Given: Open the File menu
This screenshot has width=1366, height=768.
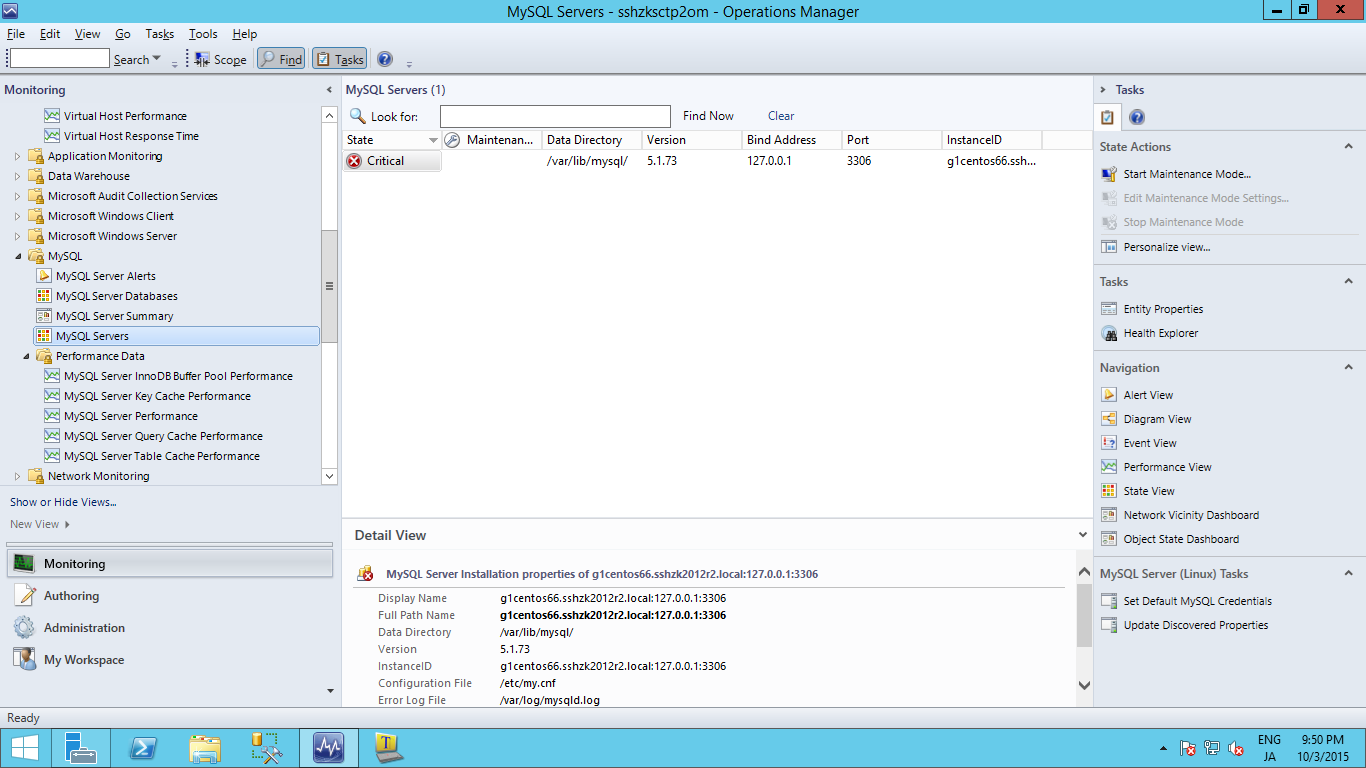Looking at the screenshot, I should 16,34.
